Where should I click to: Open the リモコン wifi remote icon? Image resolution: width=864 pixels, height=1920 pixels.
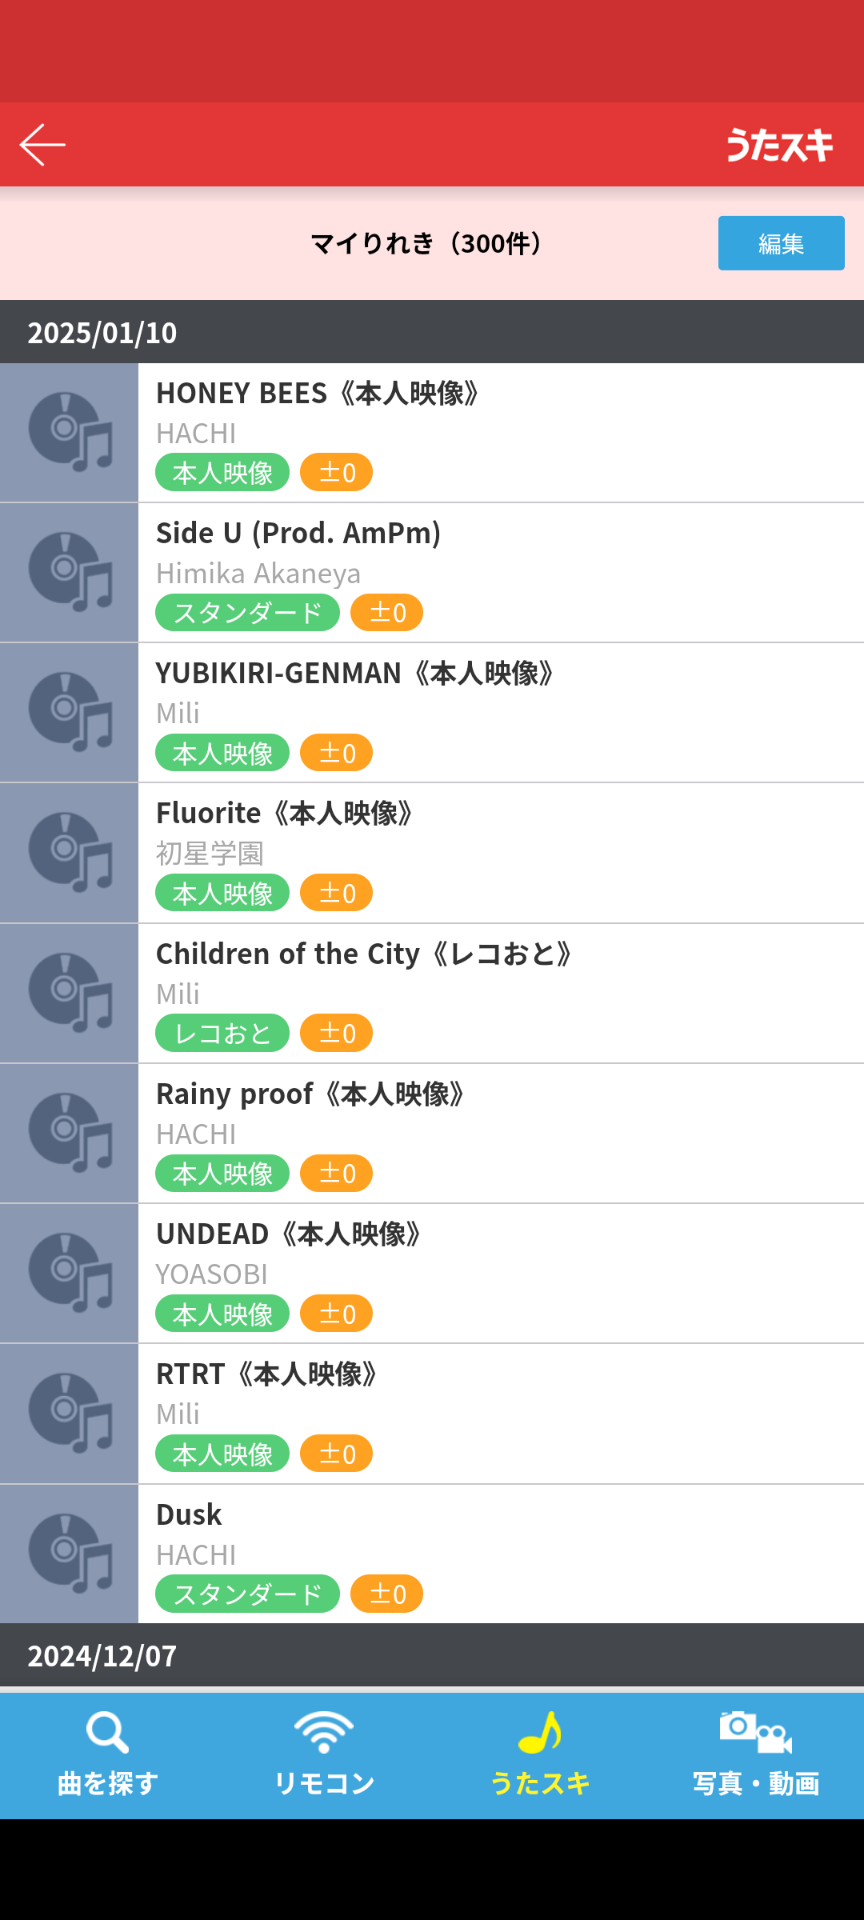point(324,1732)
